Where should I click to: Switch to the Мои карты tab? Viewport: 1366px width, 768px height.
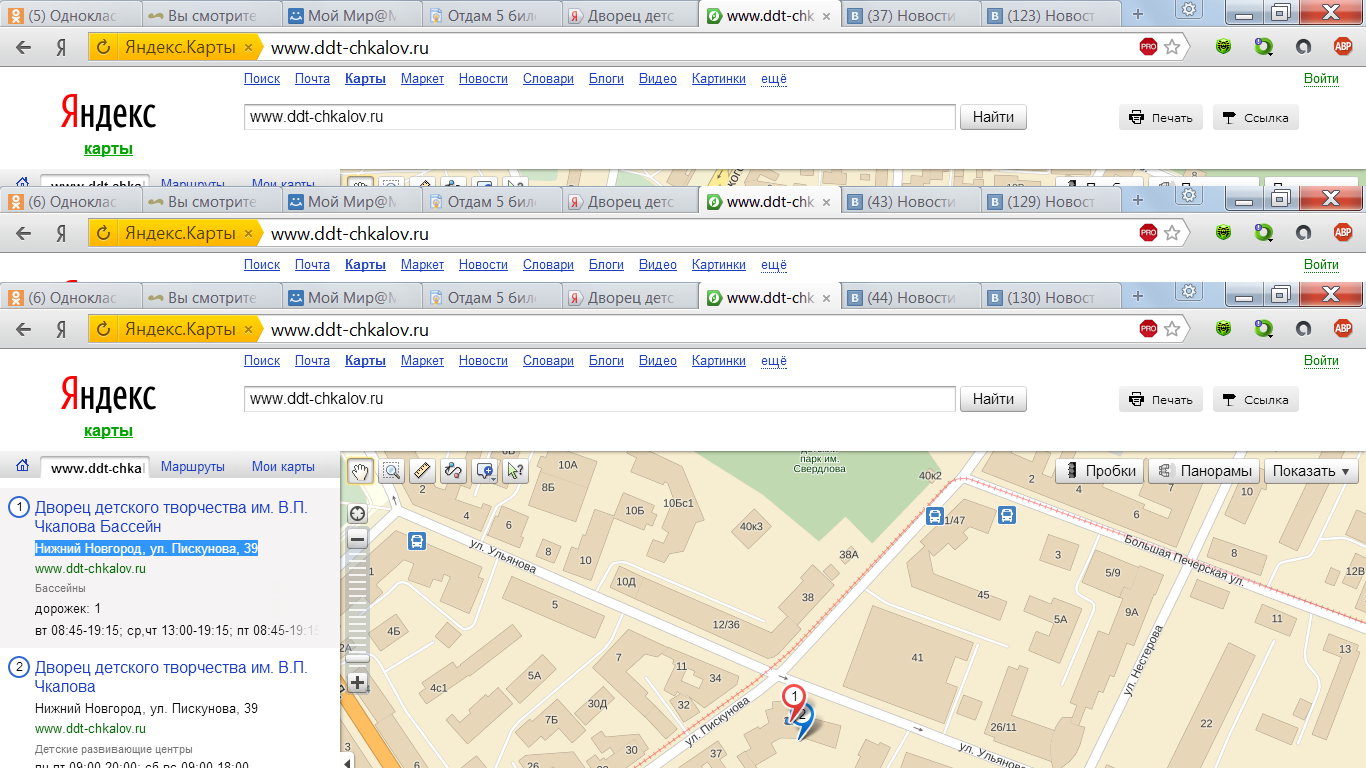[x=283, y=466]
